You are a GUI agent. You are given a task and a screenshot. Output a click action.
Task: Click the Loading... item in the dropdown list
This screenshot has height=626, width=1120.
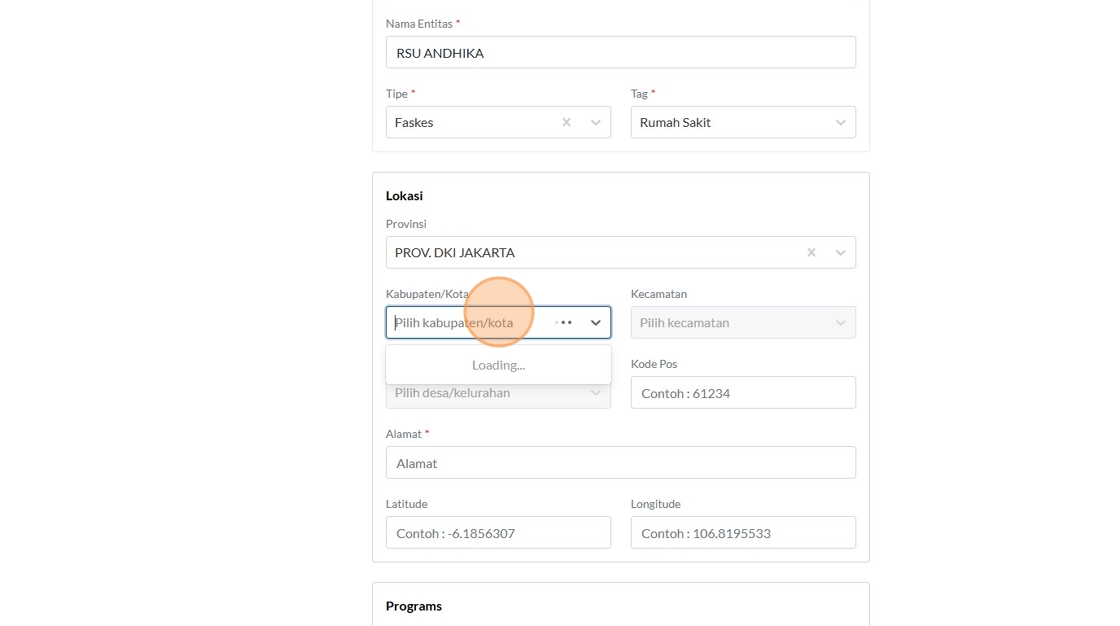pos(498,365)
